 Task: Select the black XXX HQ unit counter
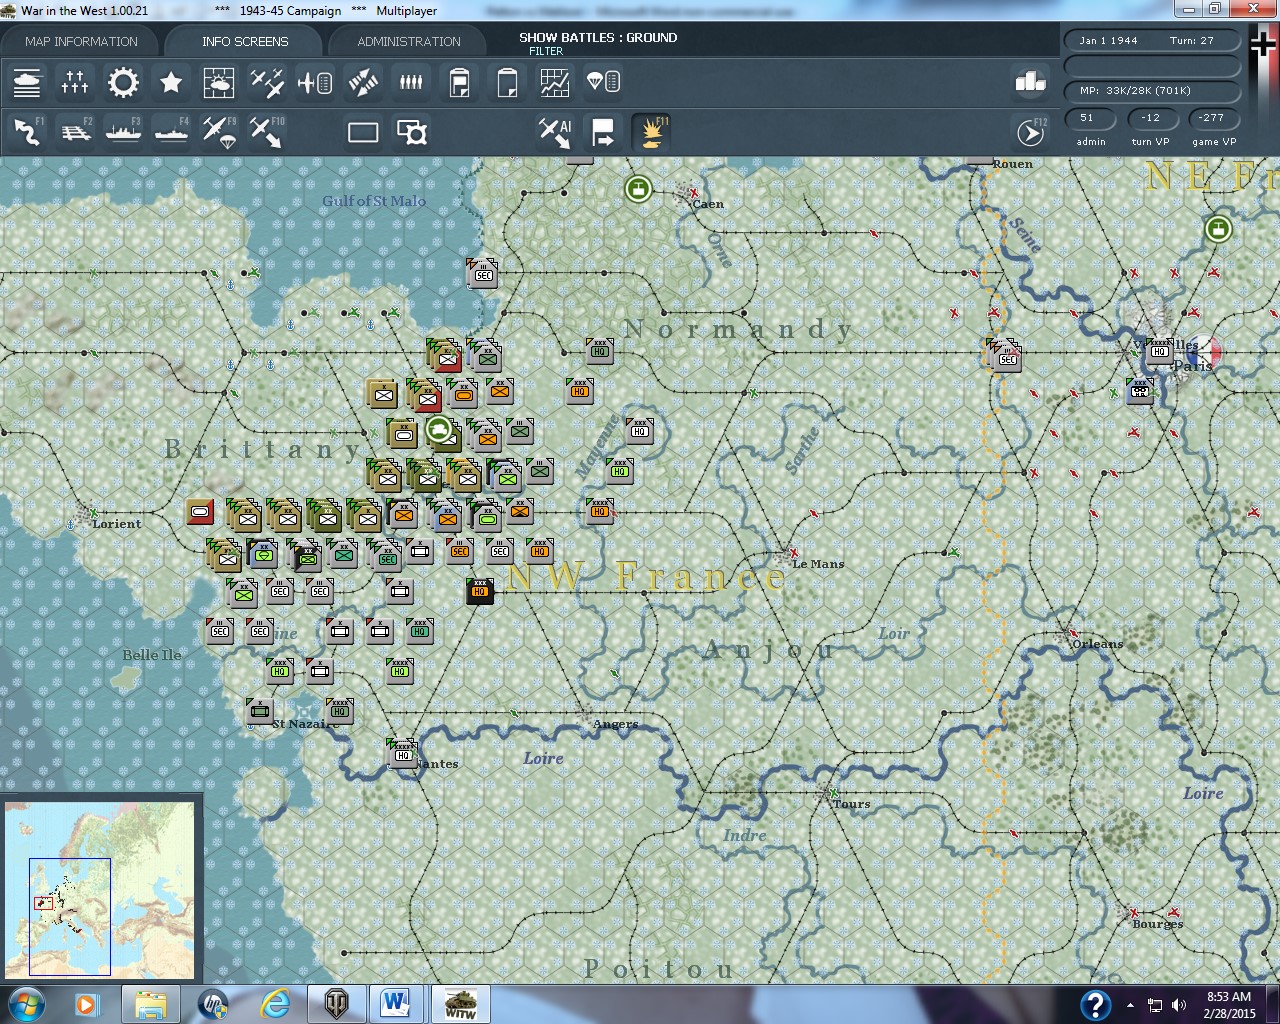pos(480,591)
